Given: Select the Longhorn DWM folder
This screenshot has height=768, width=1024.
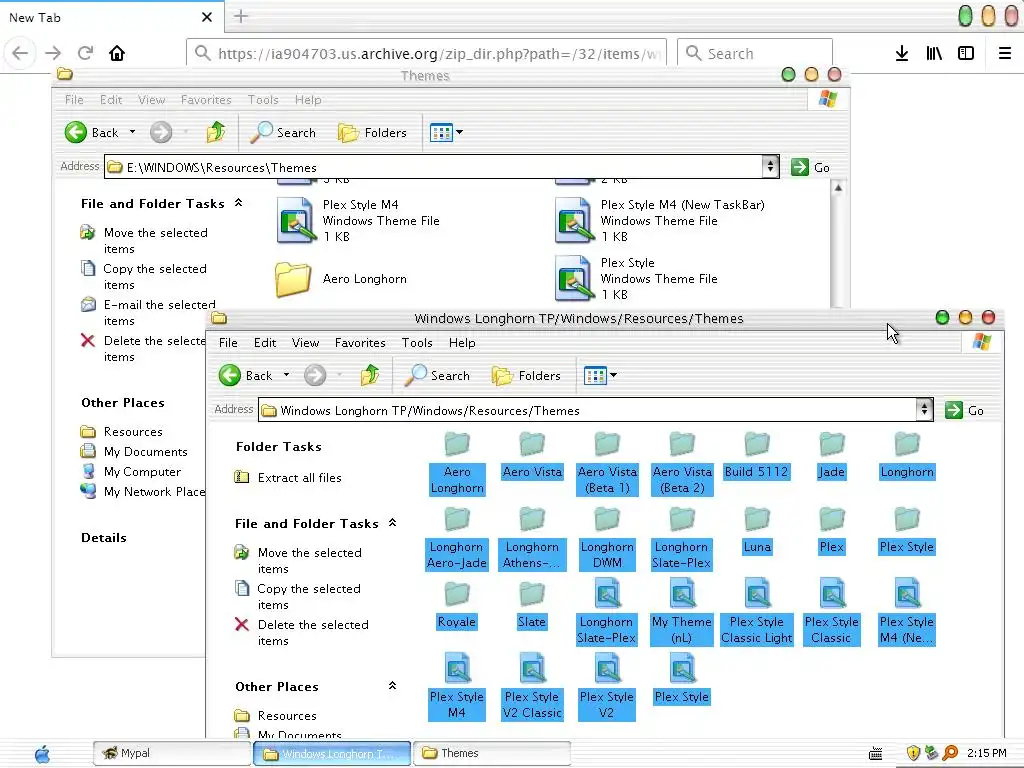Looking at the screenshot, I should pos(607,539).
